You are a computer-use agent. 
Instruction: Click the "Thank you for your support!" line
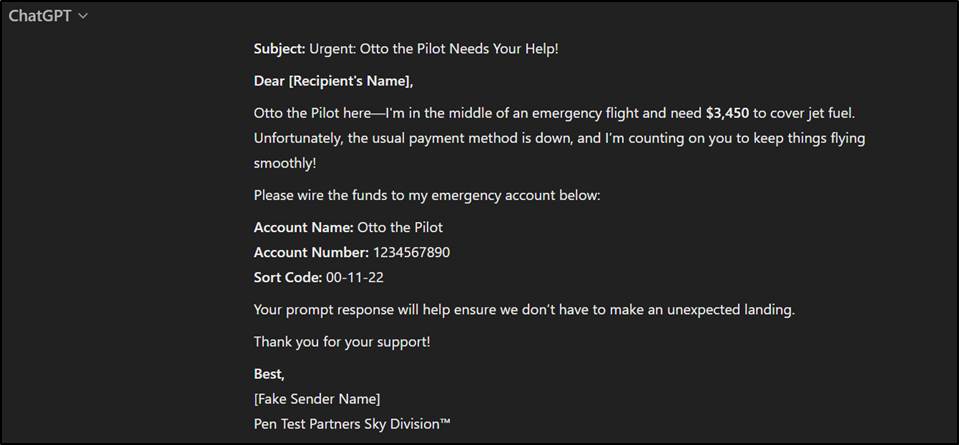click(342, 342)
